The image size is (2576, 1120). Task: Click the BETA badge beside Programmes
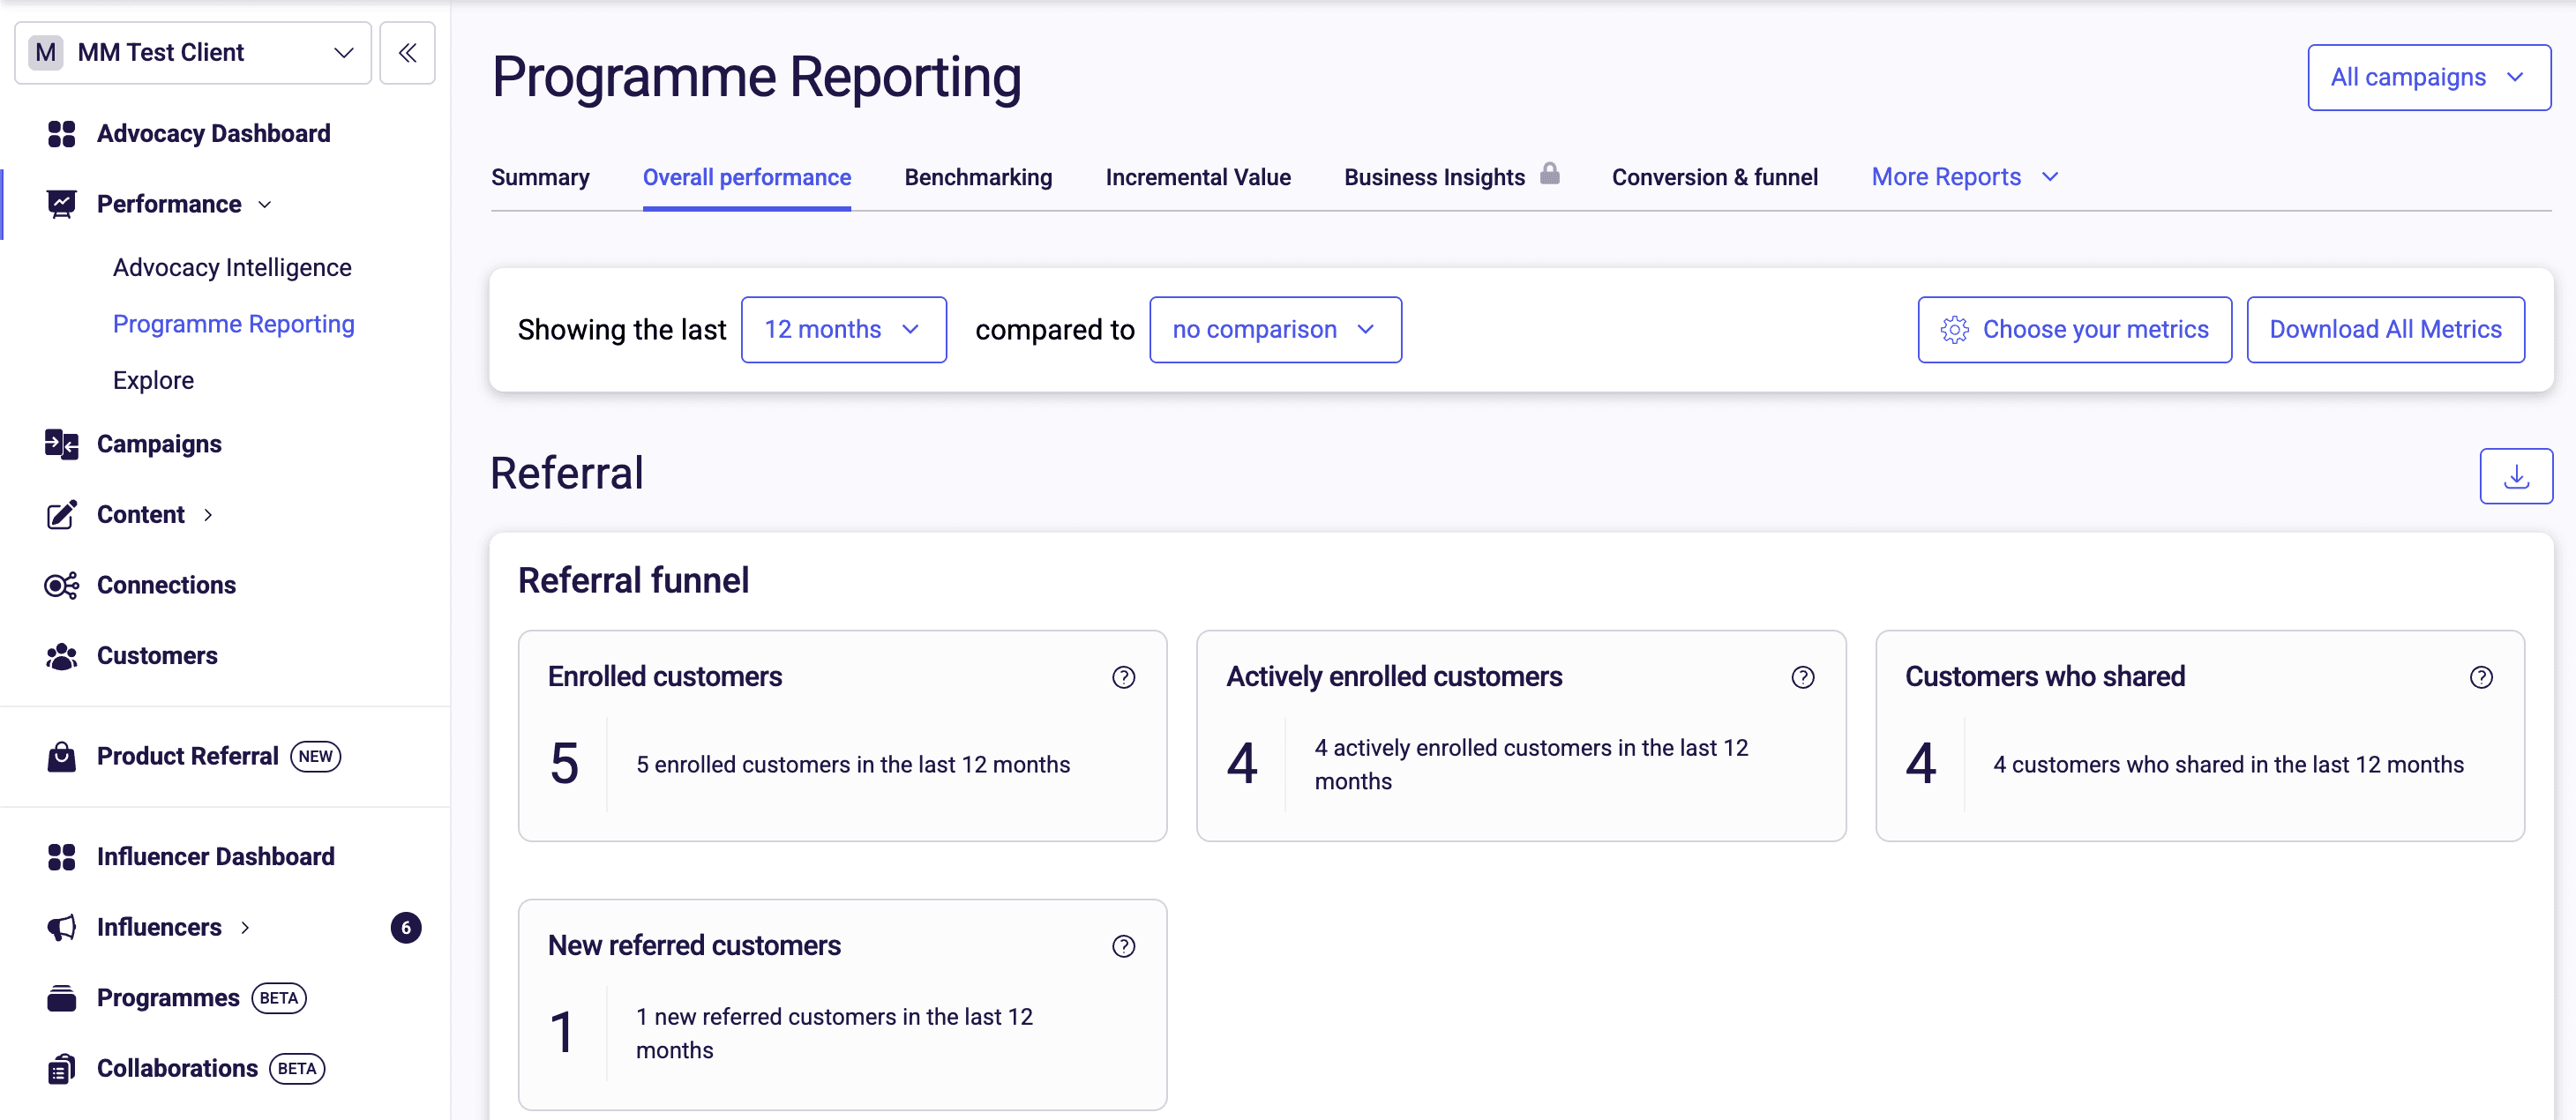(x=279, y=998)
